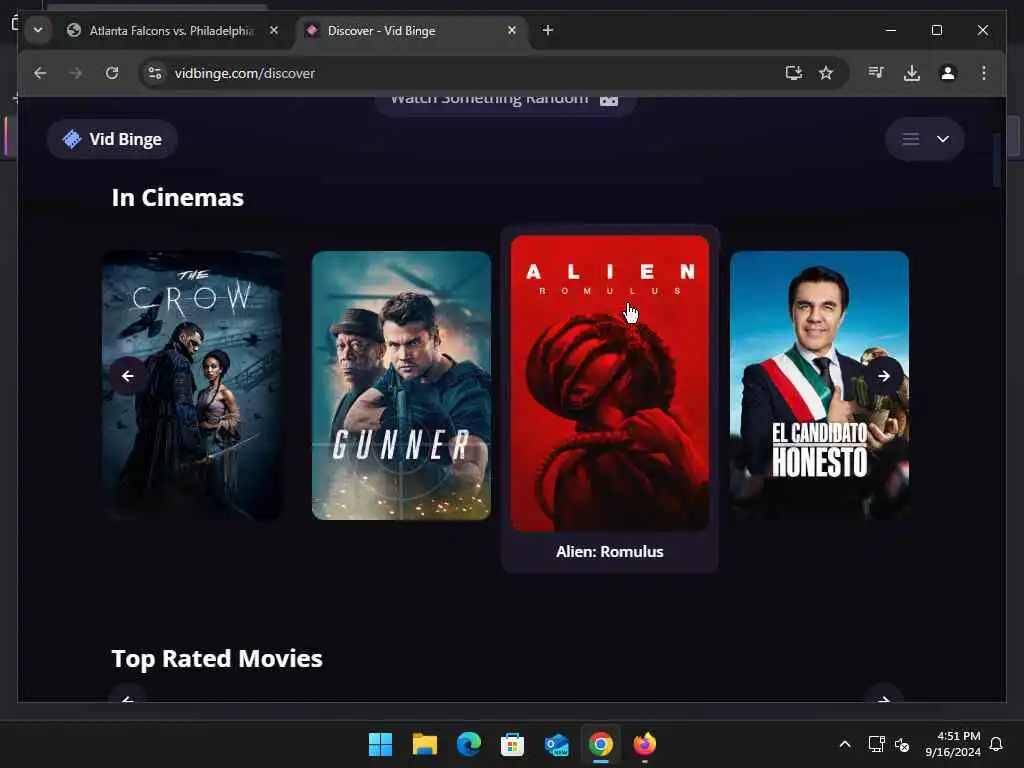
Task: Reload the vidbinge page
Action: (112, 73)
